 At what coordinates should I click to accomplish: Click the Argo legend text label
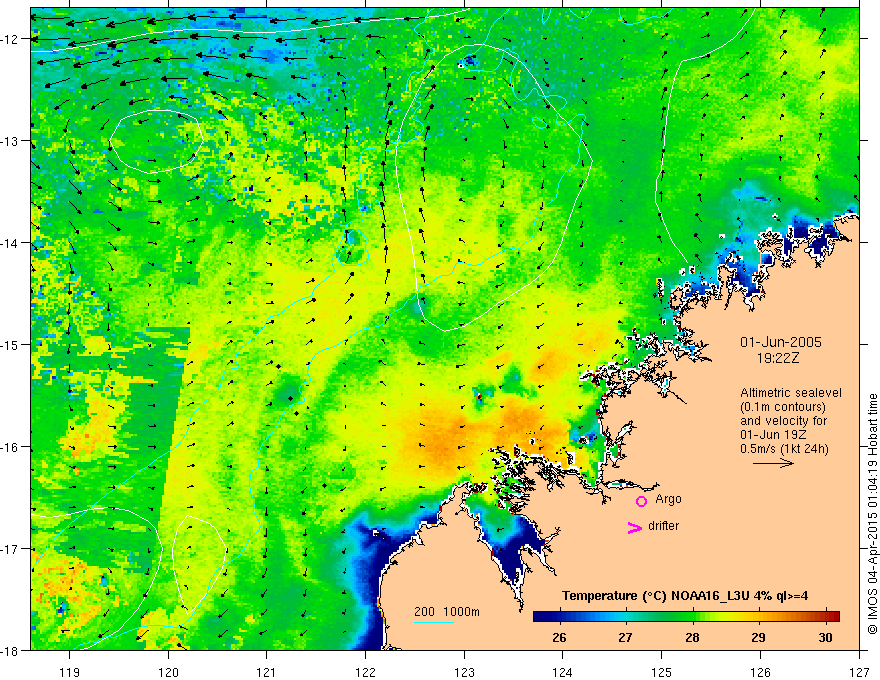(668, 499)
